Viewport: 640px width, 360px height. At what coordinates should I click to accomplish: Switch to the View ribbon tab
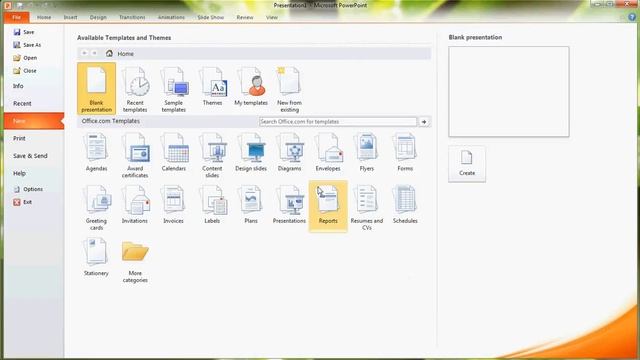[x=272, y=17]
